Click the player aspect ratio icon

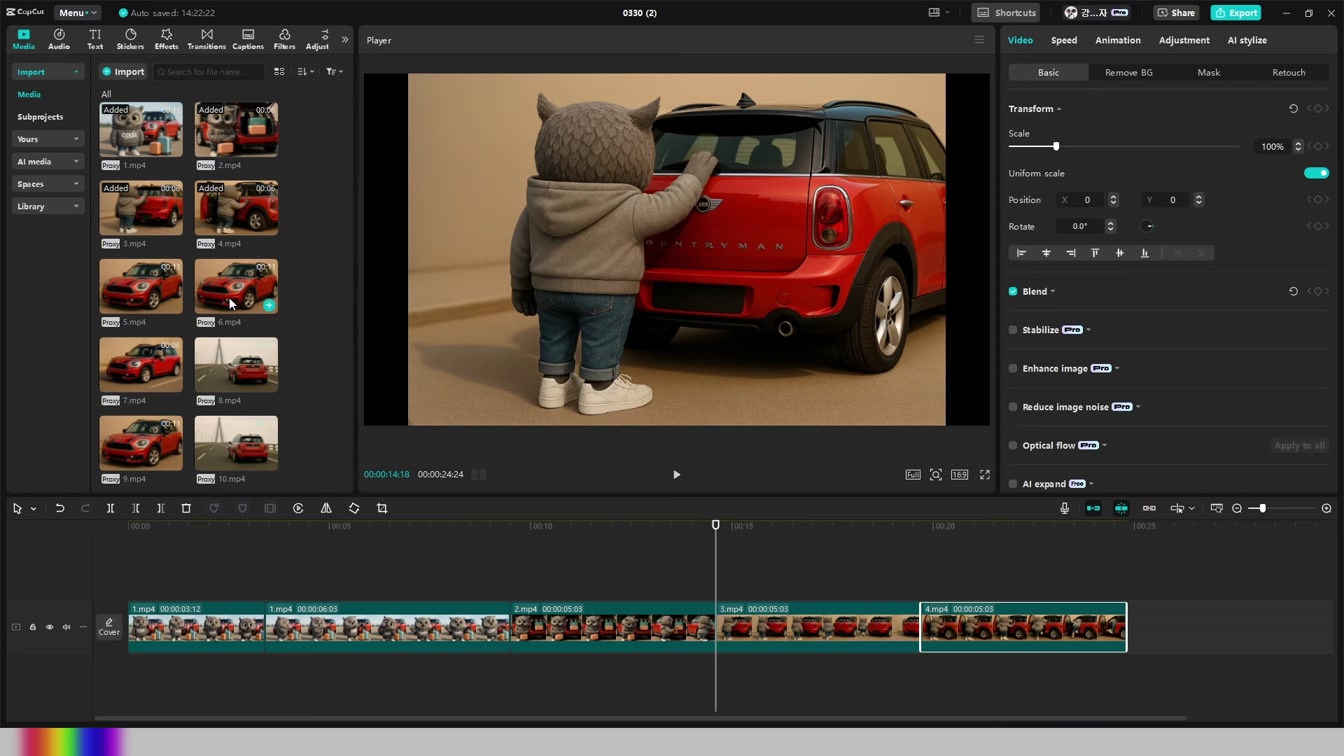(x=960, y=475)
